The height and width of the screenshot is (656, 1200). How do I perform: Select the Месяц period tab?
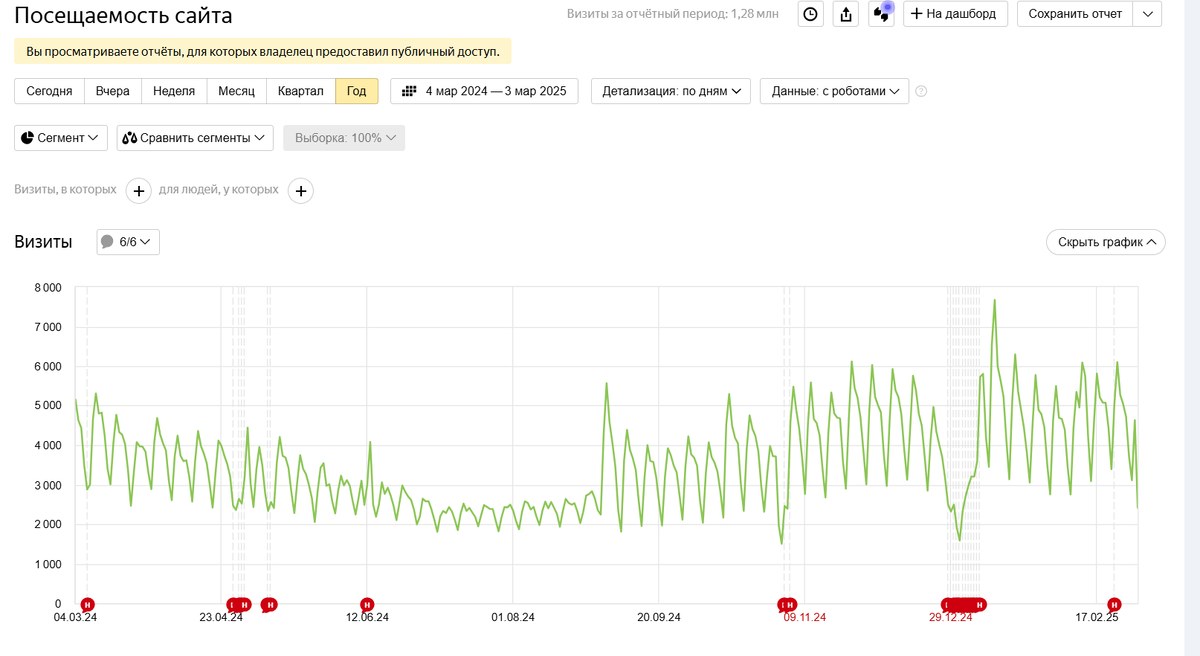(236, 91)
